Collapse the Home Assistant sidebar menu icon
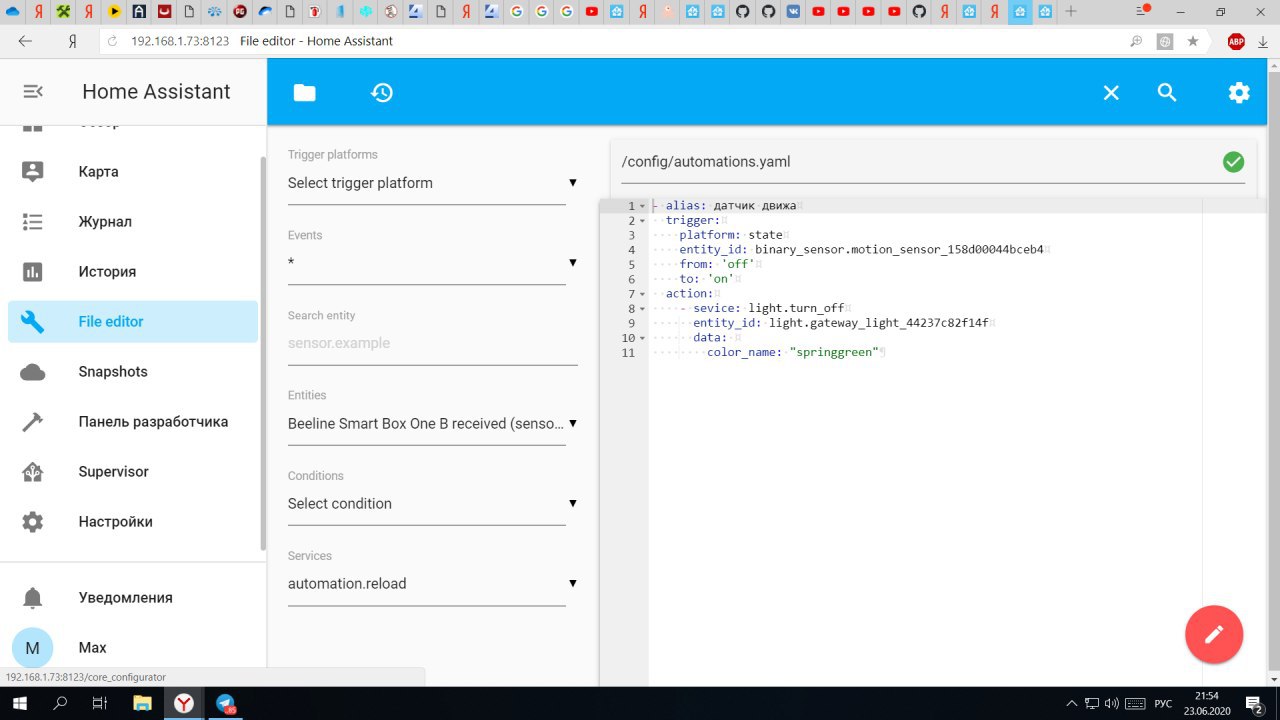This screenshot has width=1280, height=720. pos(33,91)
